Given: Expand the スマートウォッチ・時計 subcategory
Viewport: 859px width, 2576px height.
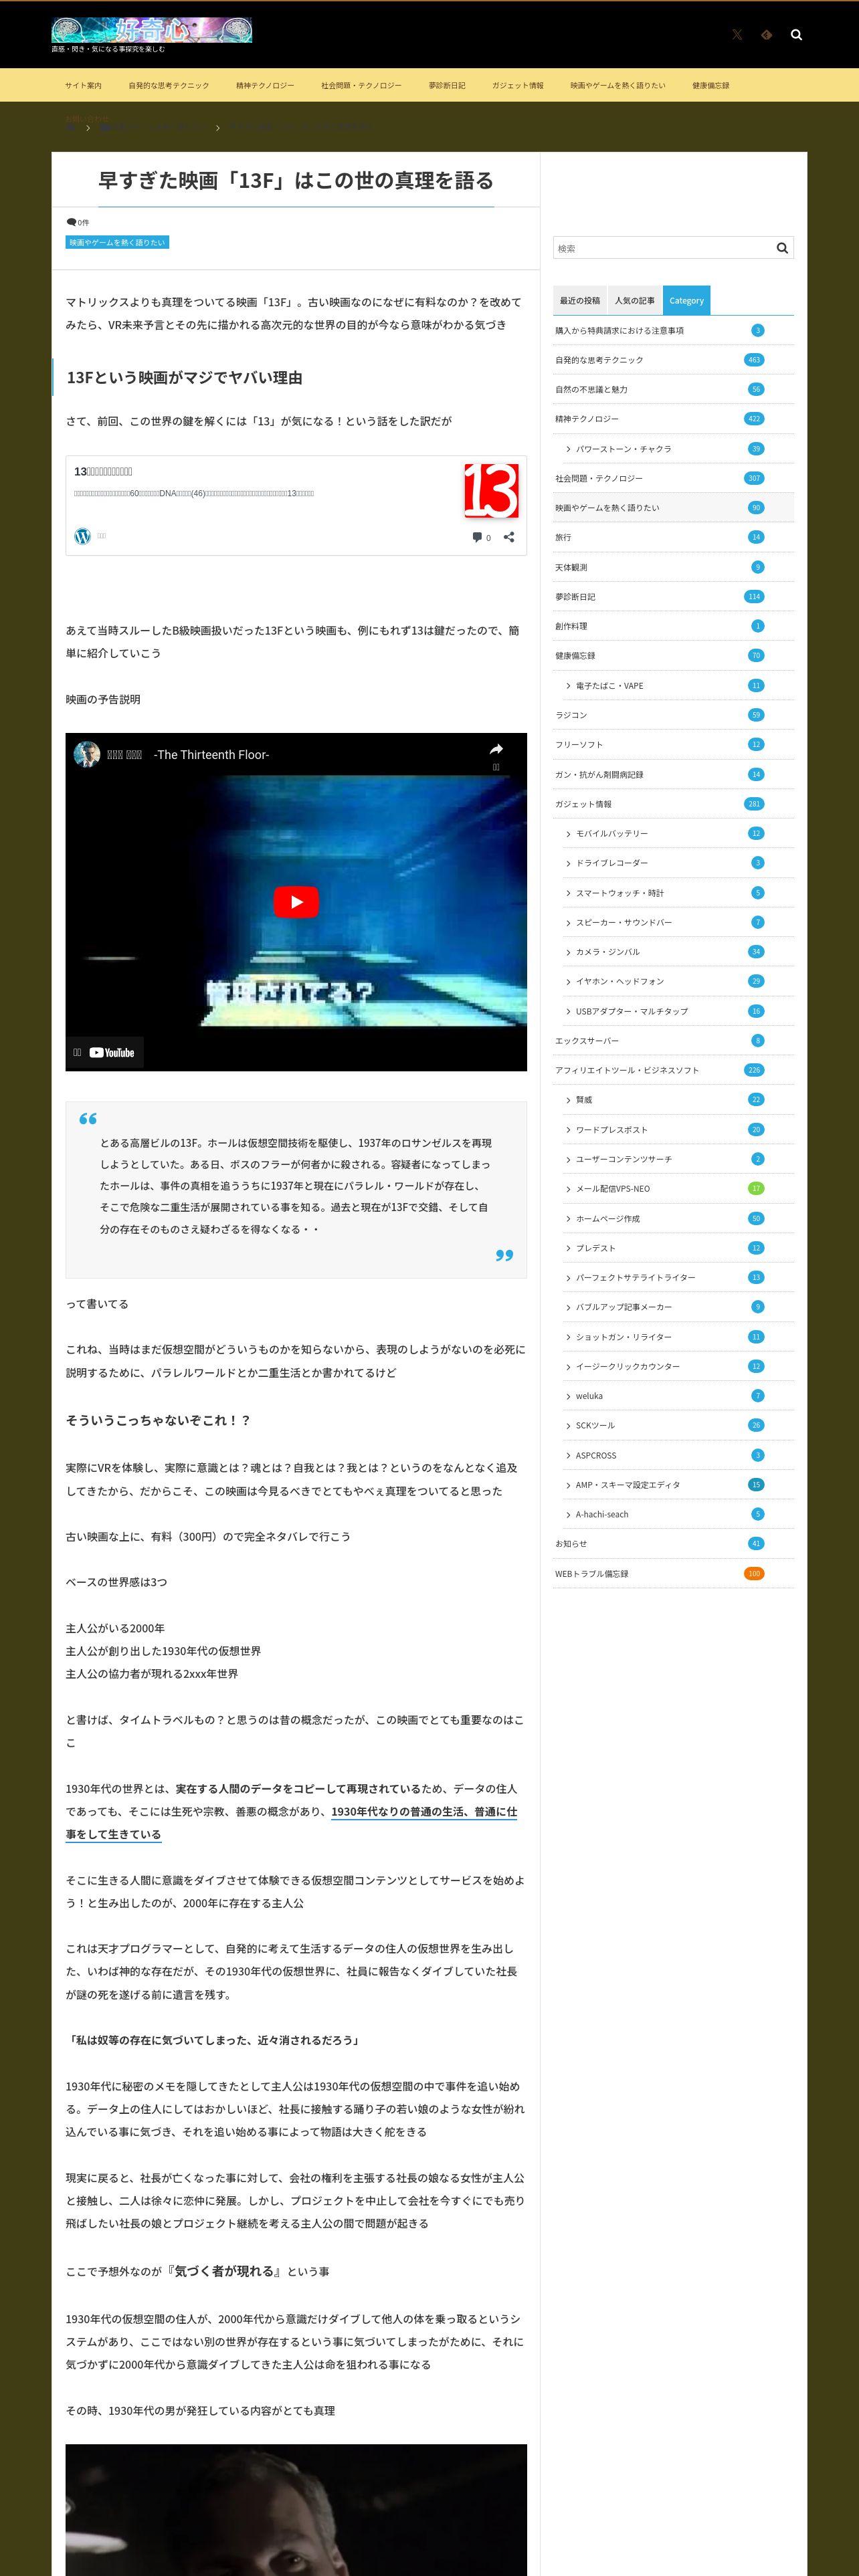Looking at the screenshot, I should coord(620,893).
